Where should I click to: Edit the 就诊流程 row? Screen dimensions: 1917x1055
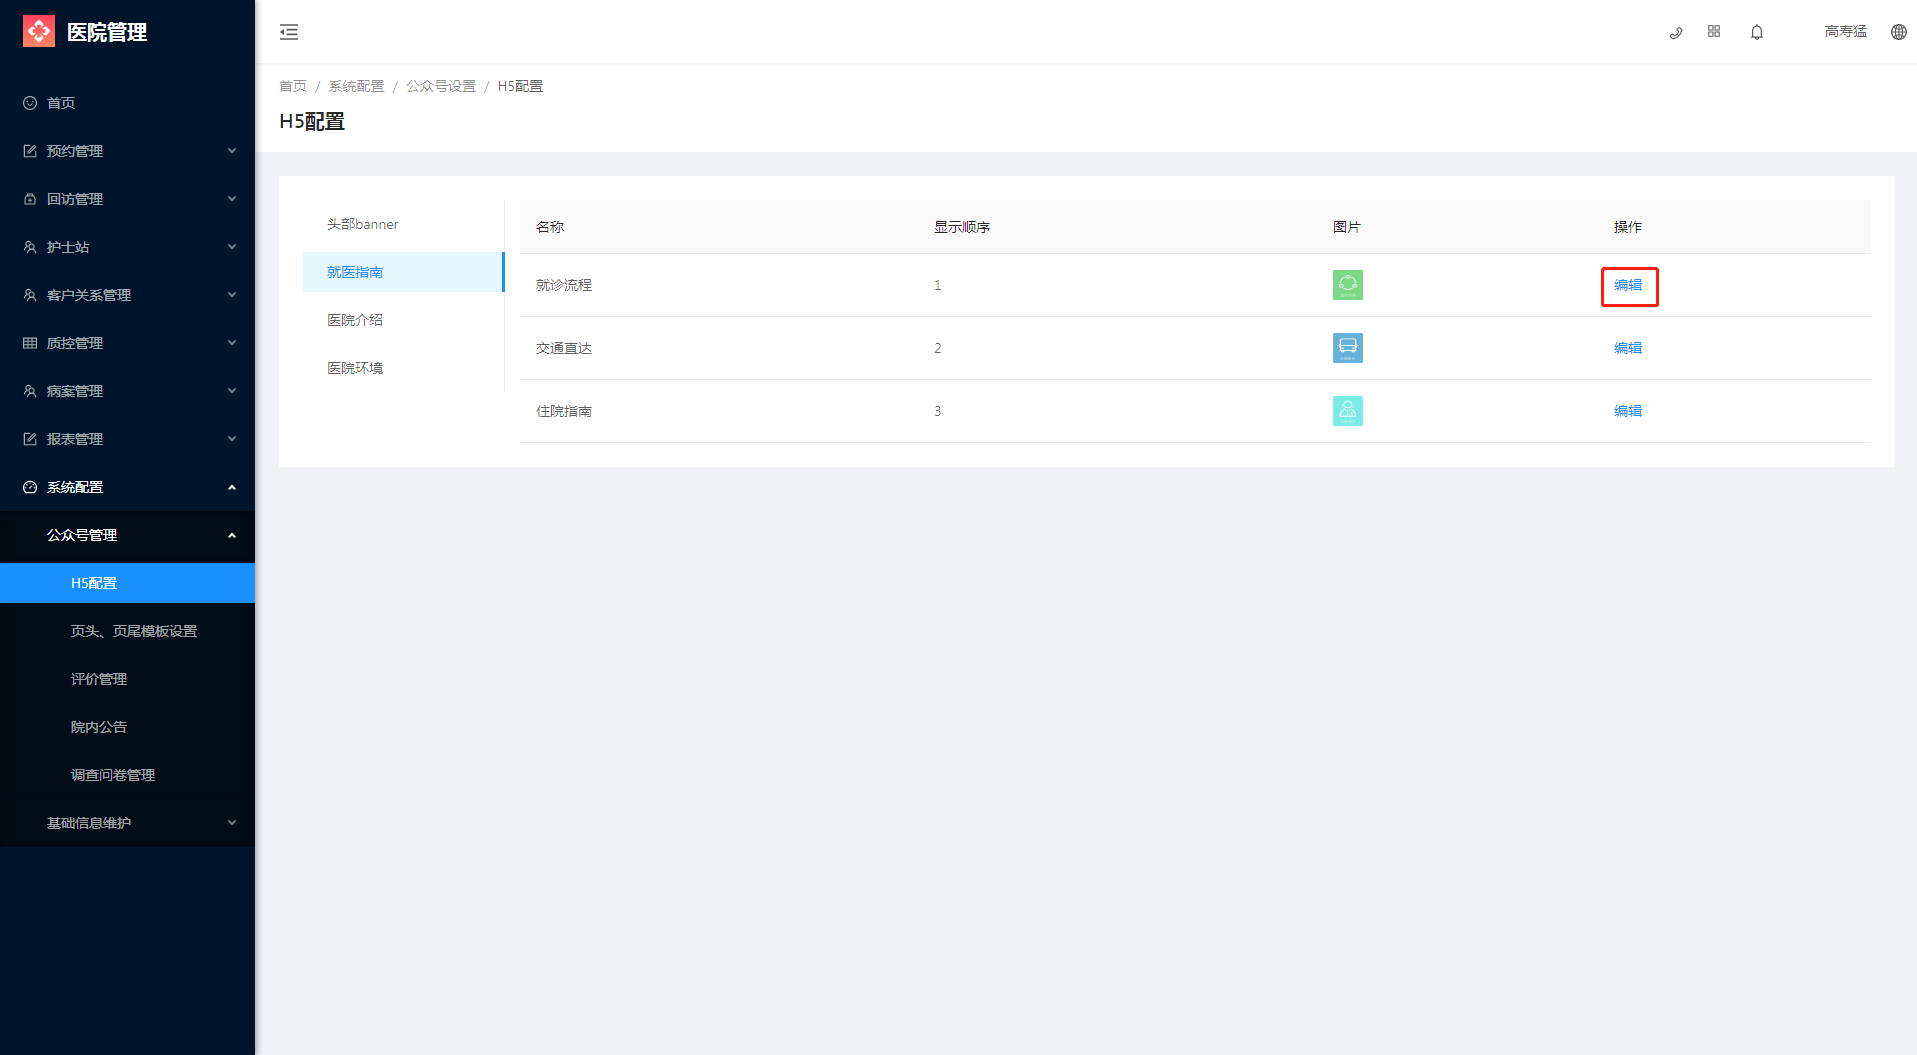pos(1628,285)
